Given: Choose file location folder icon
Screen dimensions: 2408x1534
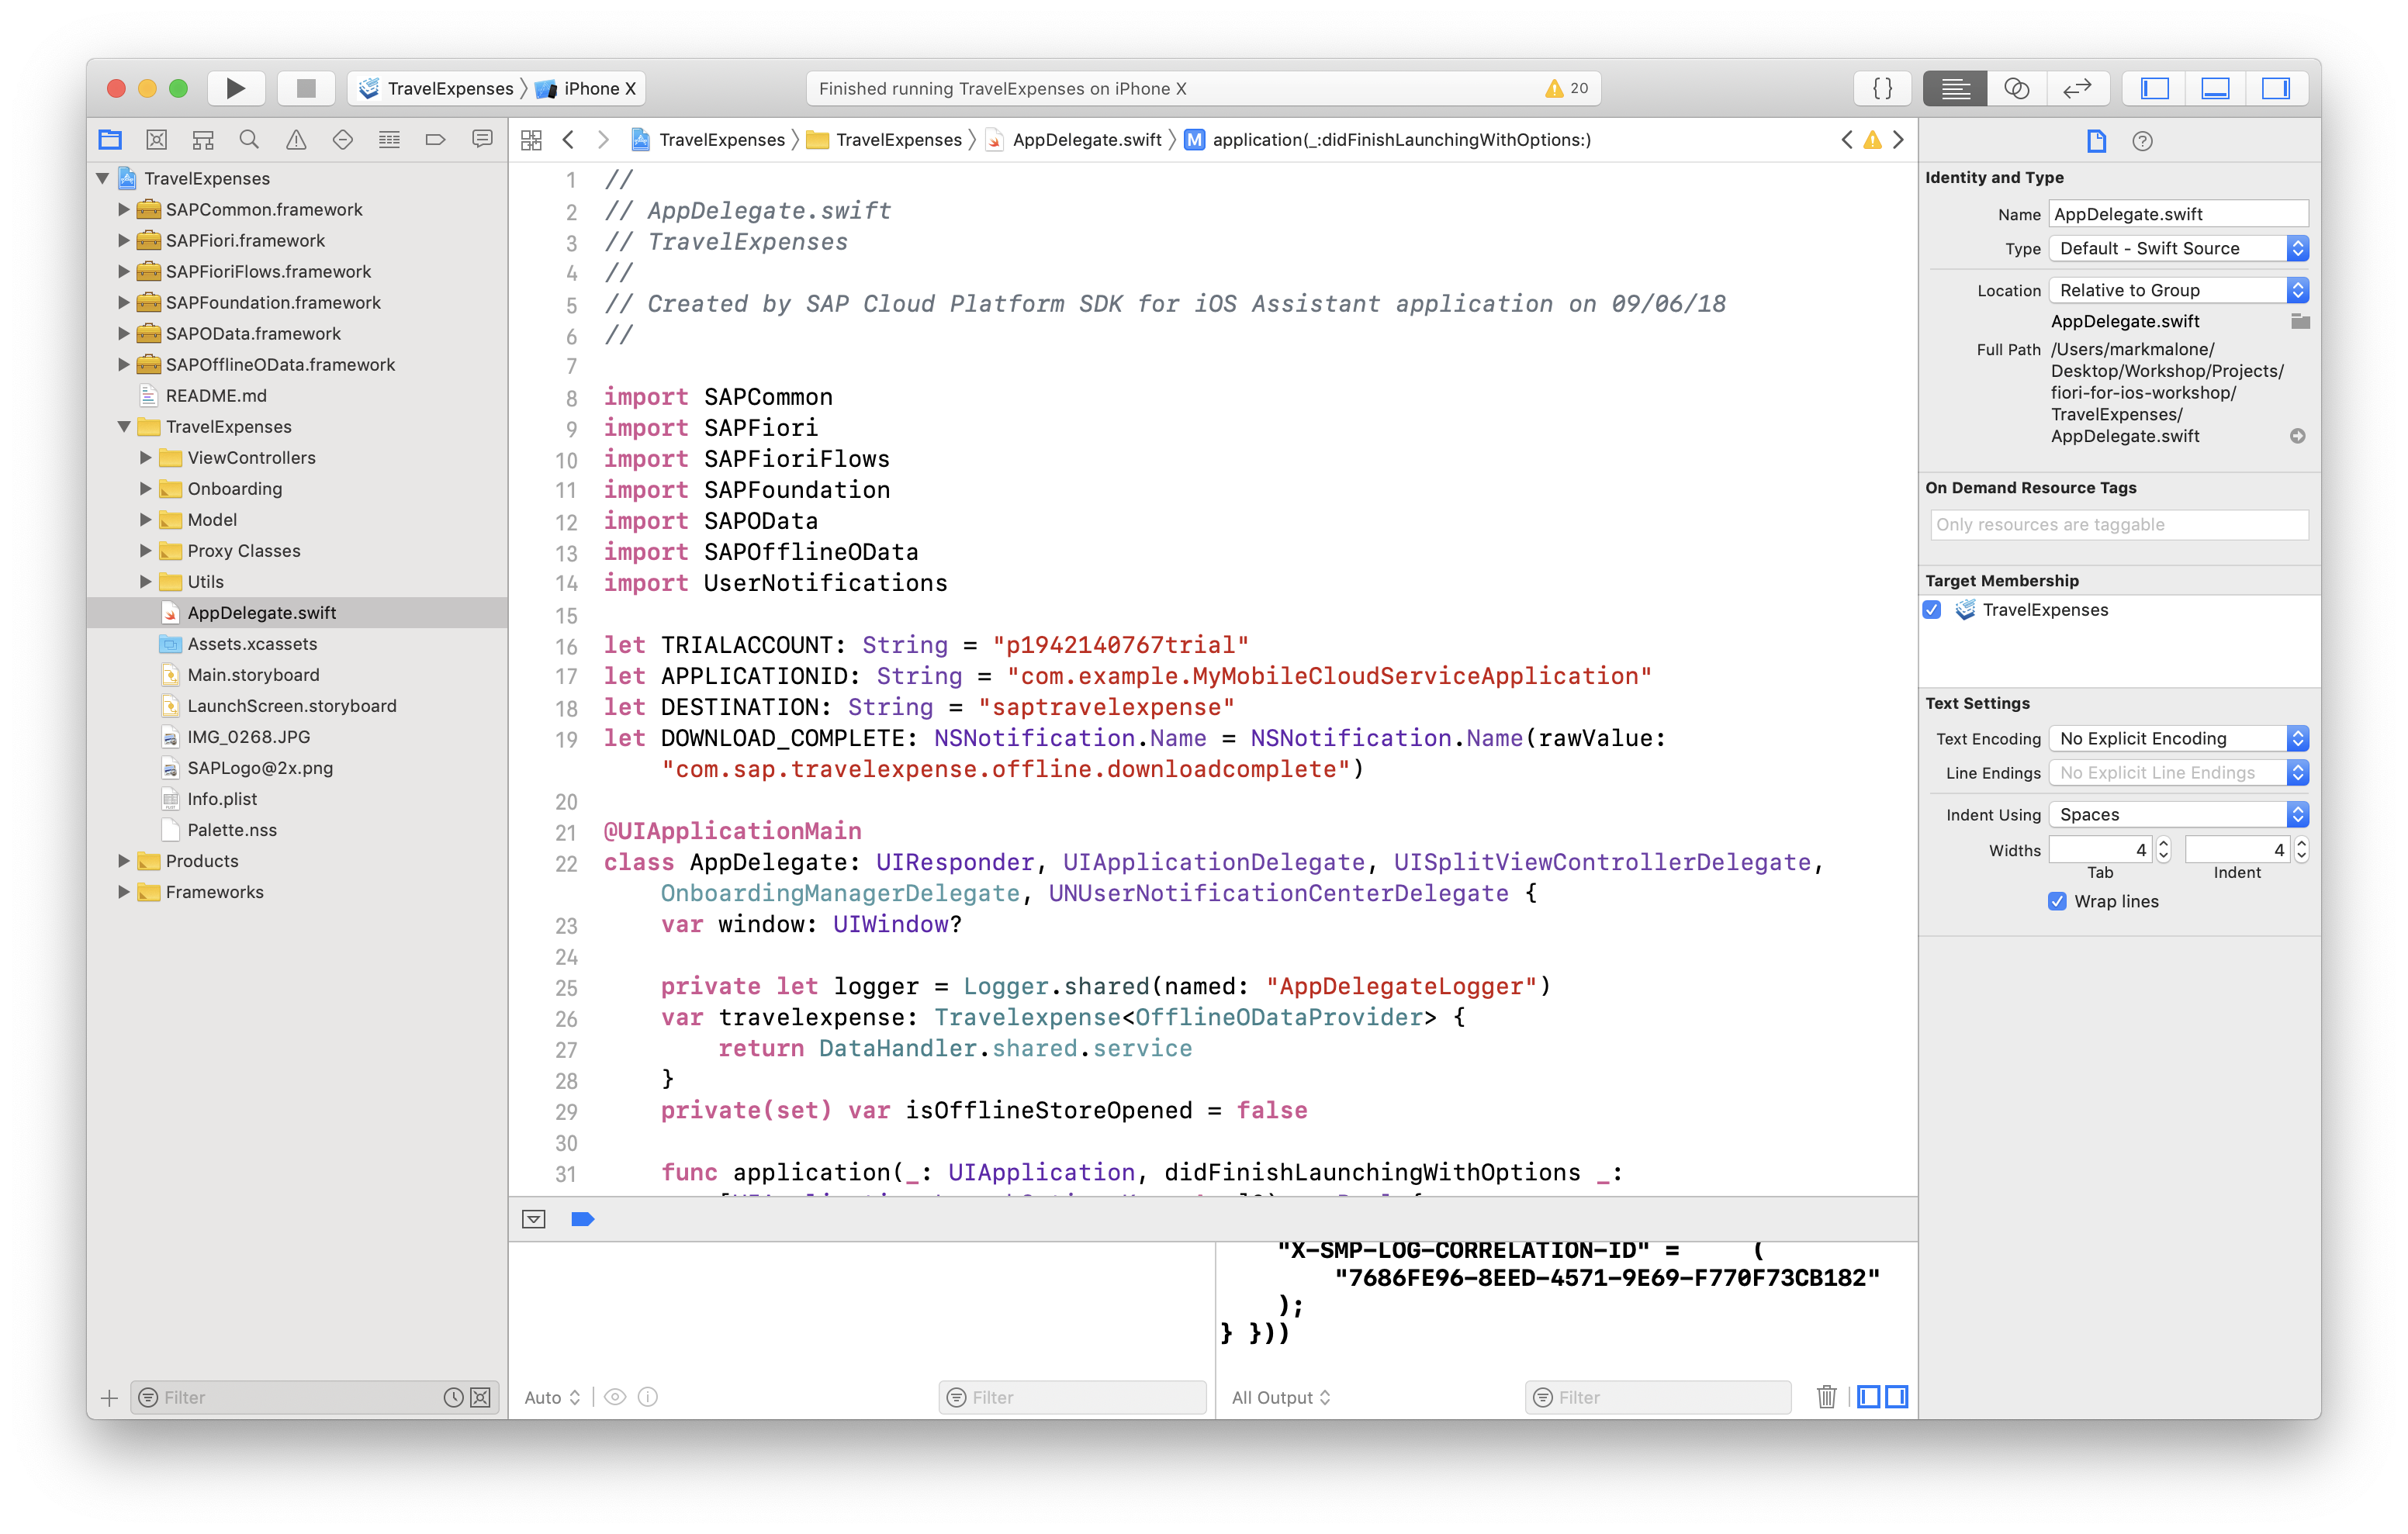Looking at the screenshot, I should [x=2299, y=321].
